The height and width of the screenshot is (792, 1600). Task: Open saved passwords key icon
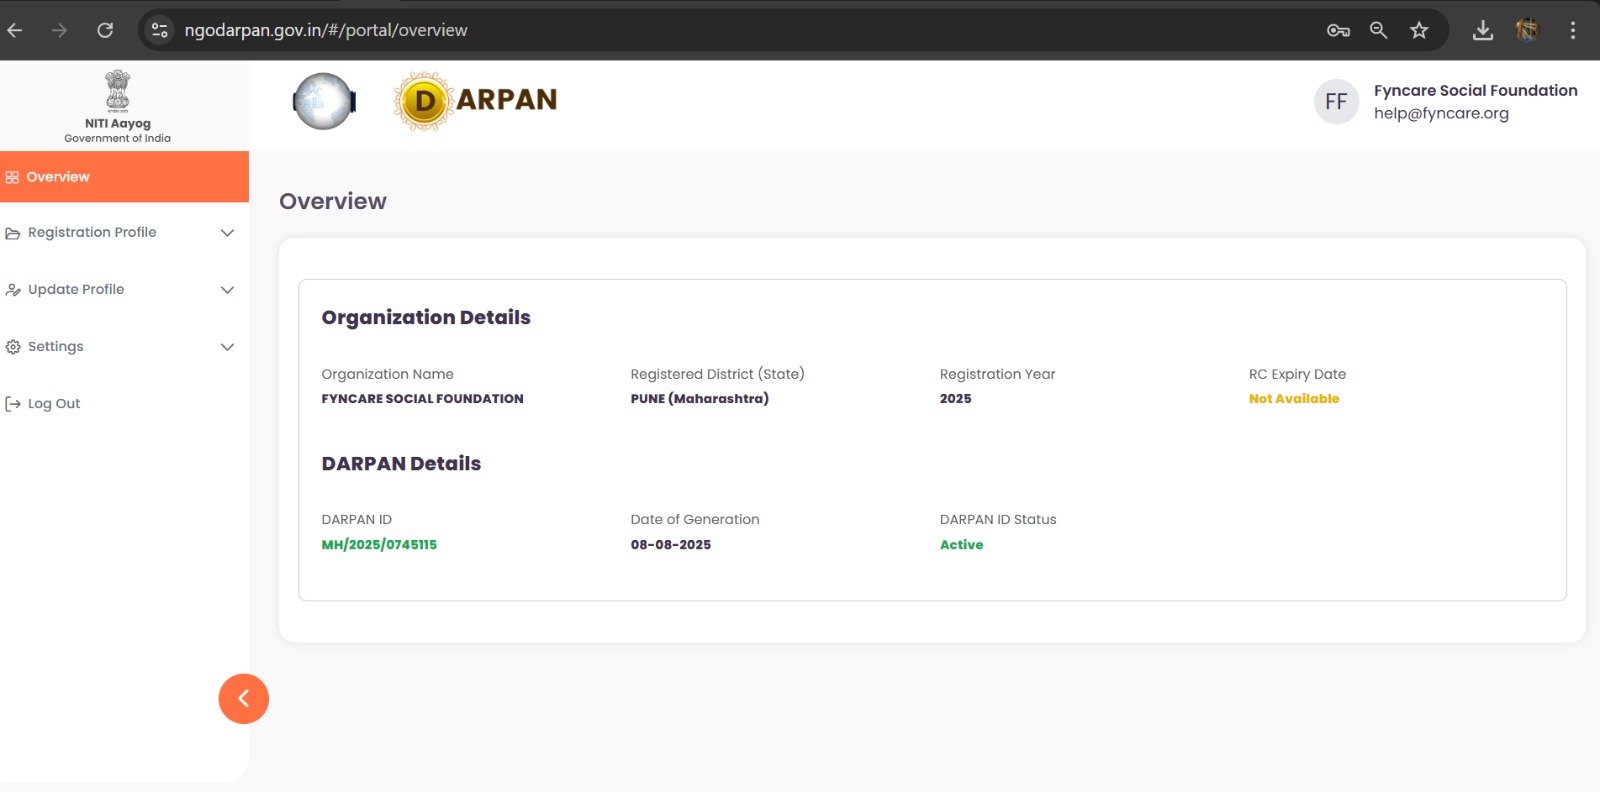[1338, 30]
